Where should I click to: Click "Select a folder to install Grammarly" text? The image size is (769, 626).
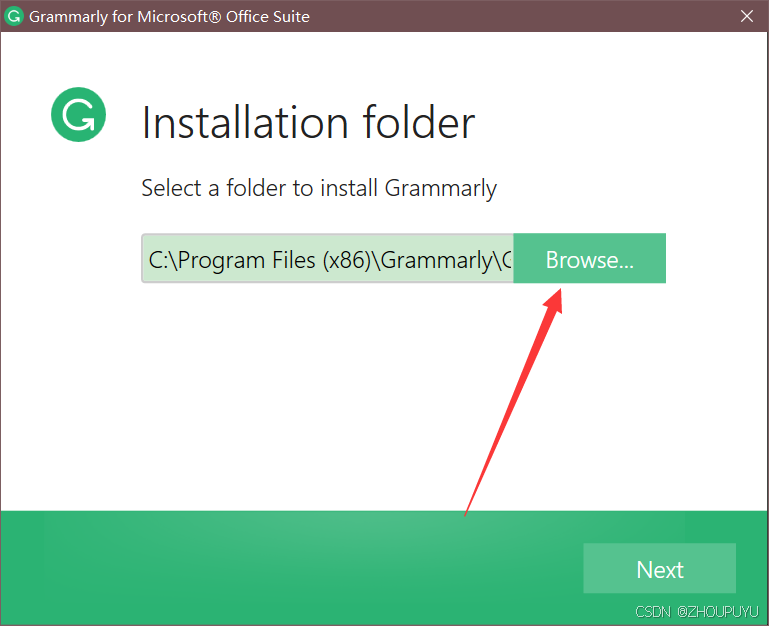click(x=319, y=188)
